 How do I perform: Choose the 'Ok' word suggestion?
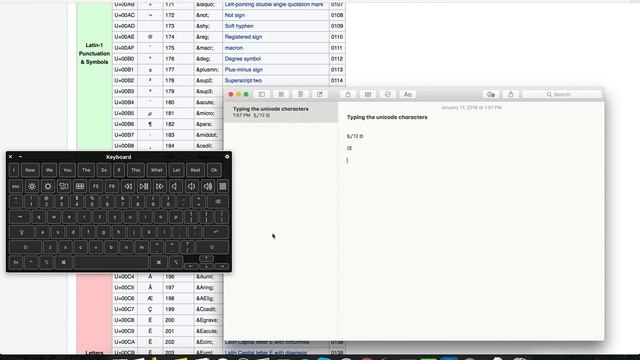coord(214,170)
